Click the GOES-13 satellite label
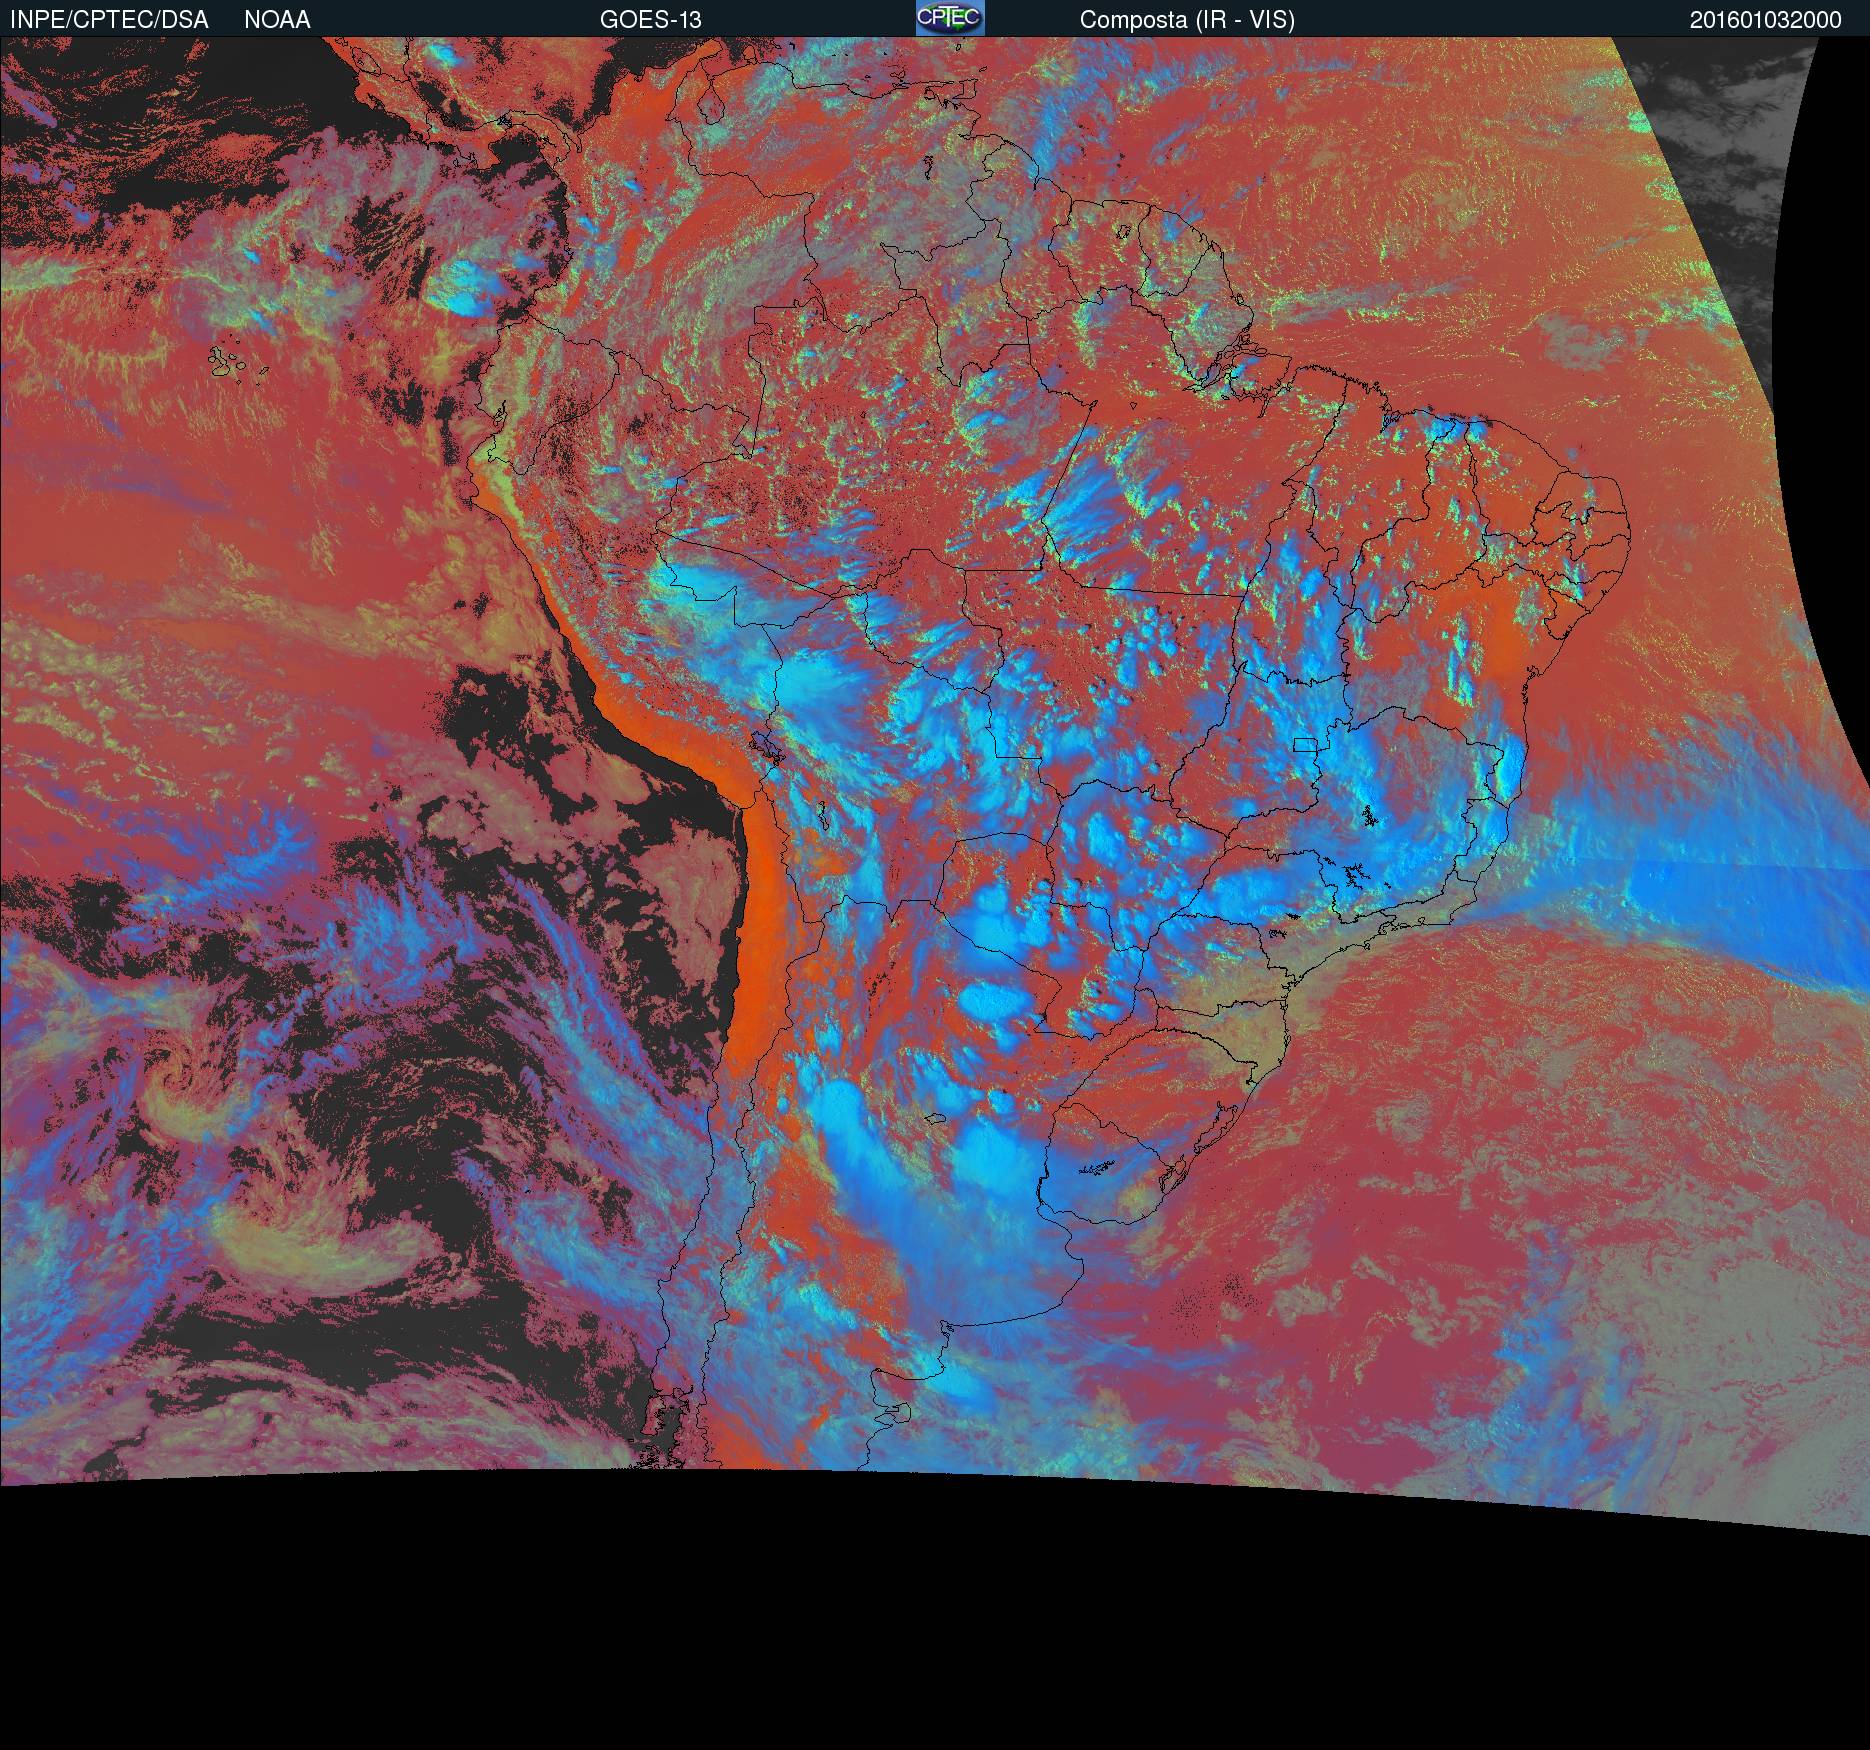This screenshot has width=1870, height=1750. click(650, 20)
